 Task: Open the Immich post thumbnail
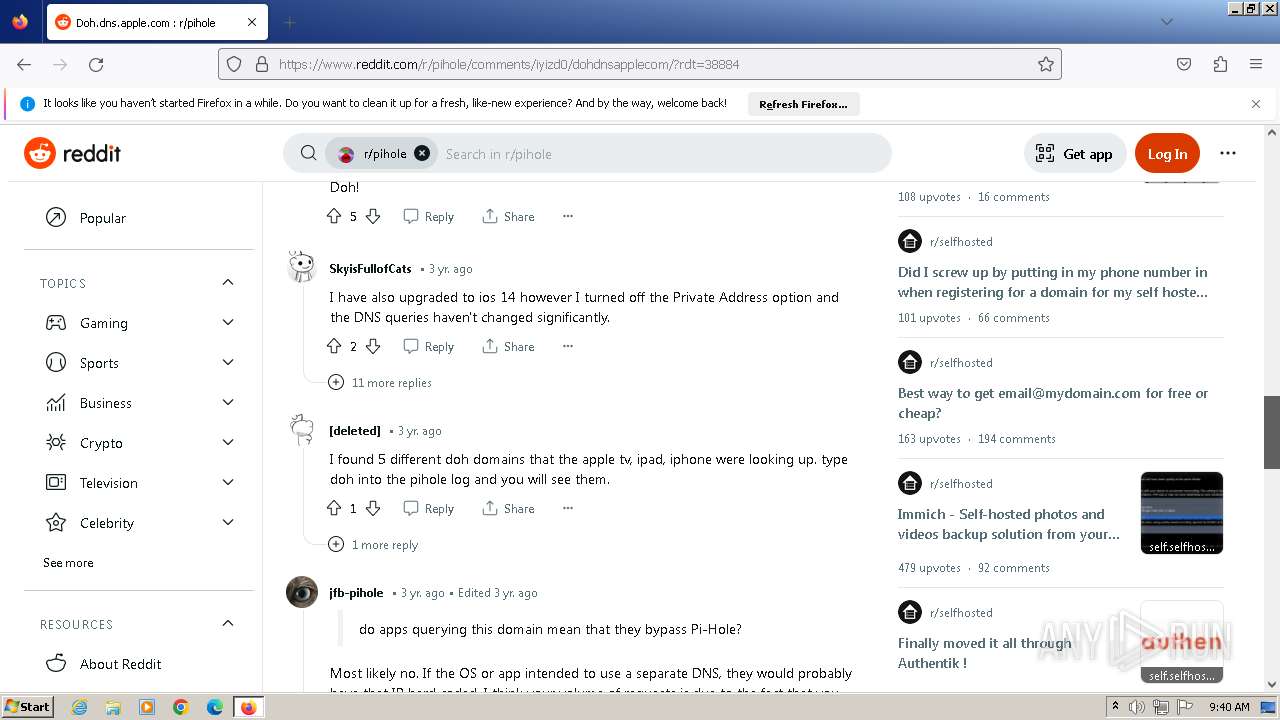tap(1182, 513)
